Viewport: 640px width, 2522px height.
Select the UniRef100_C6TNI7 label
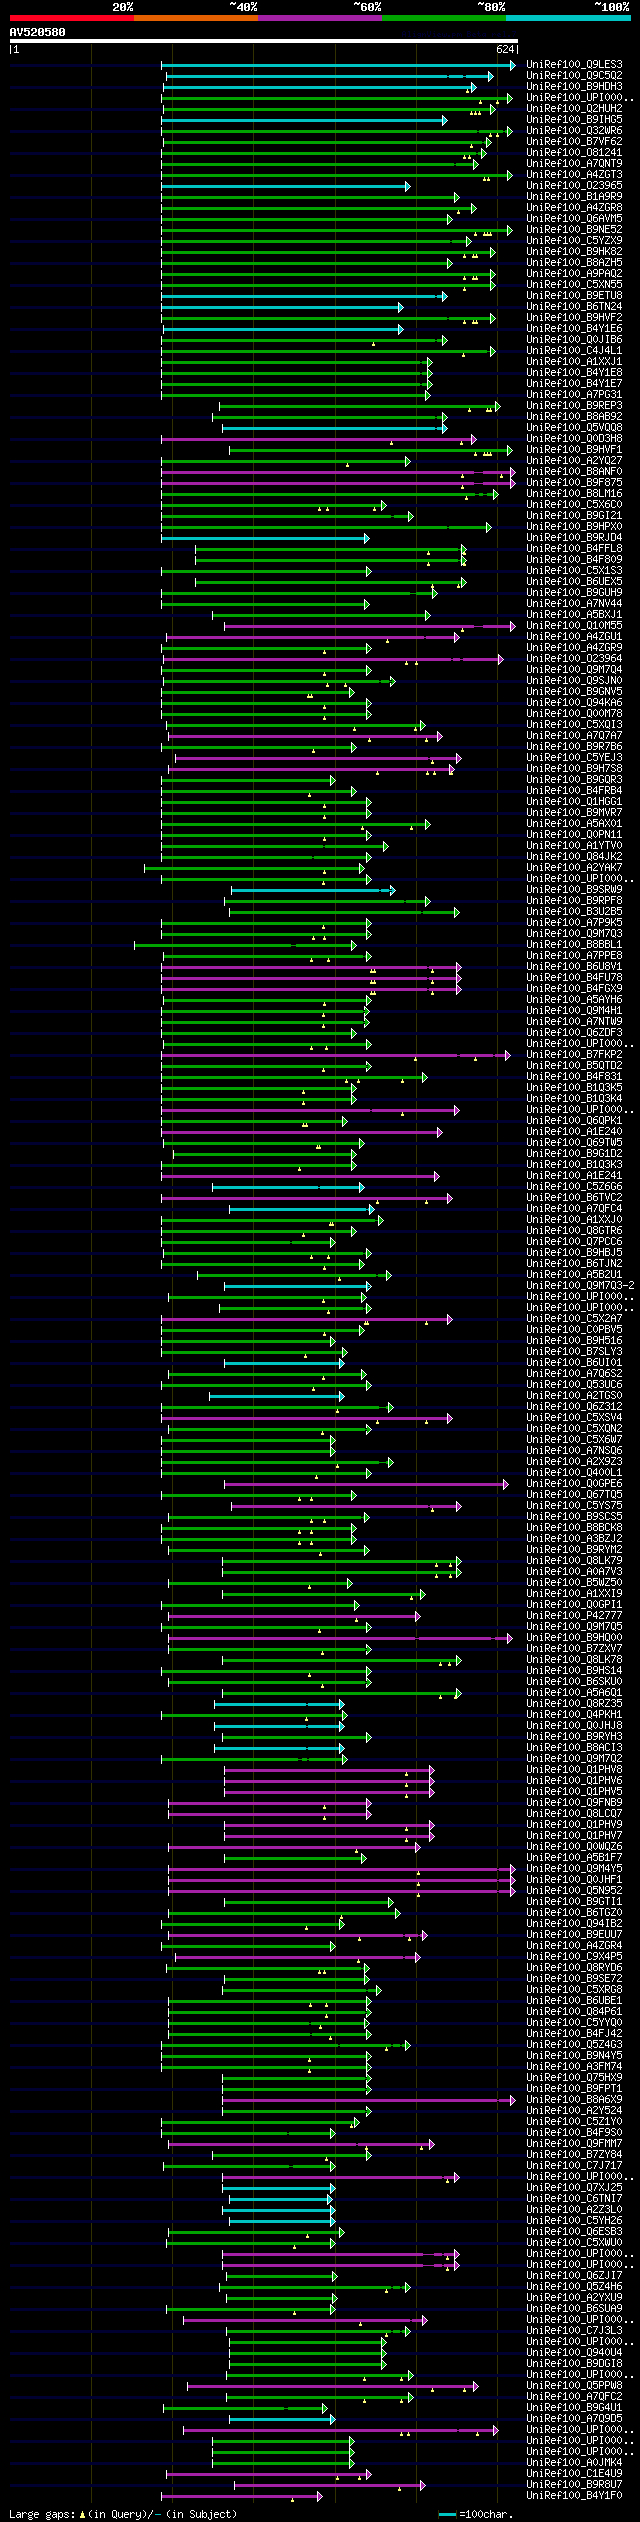(x=574, y=2199)
